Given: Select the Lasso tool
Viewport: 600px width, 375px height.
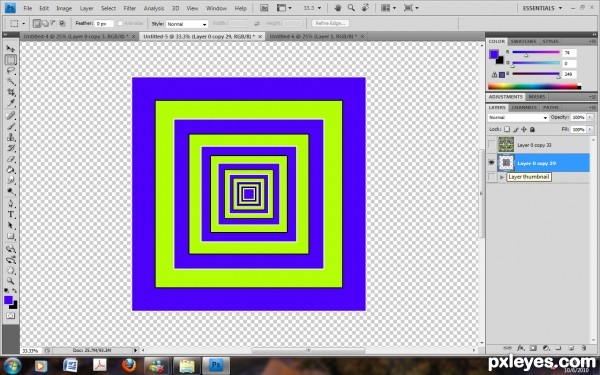Looking at the screenshot, I should 11,71.
